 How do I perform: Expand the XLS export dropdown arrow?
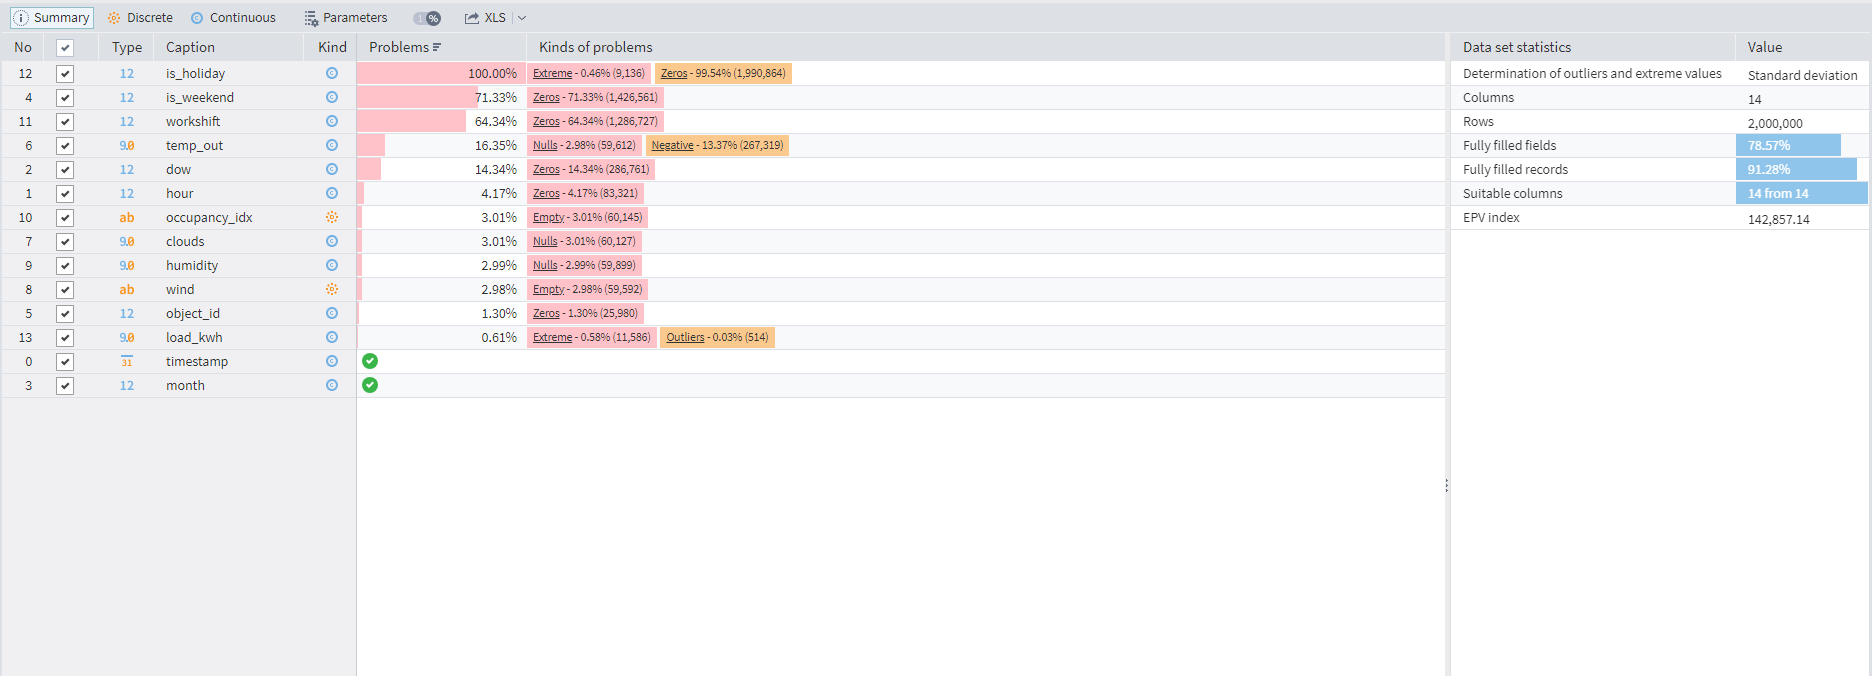coord(522,18)
